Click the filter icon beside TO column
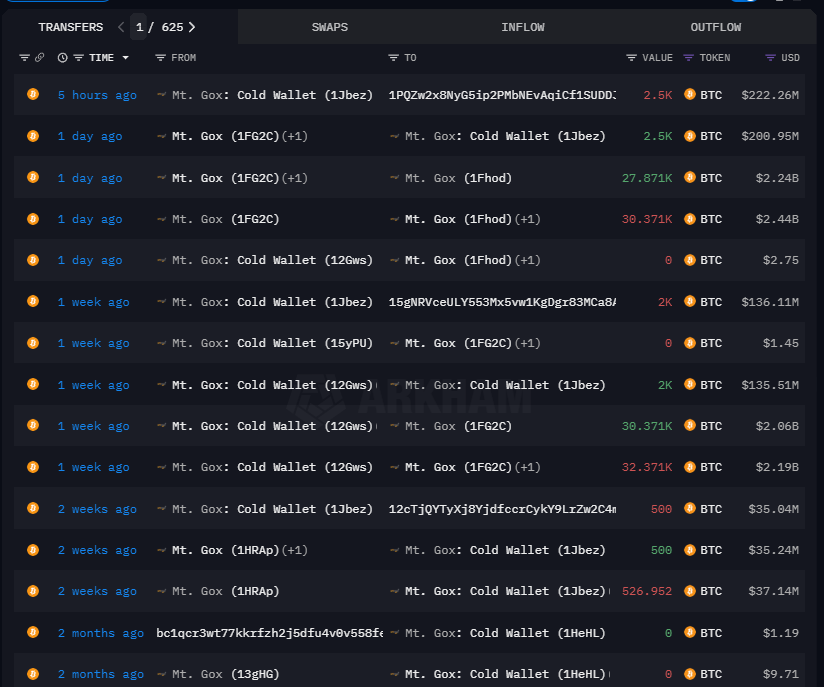This screenshot has height=687, width=824. [x=394, y=58]
